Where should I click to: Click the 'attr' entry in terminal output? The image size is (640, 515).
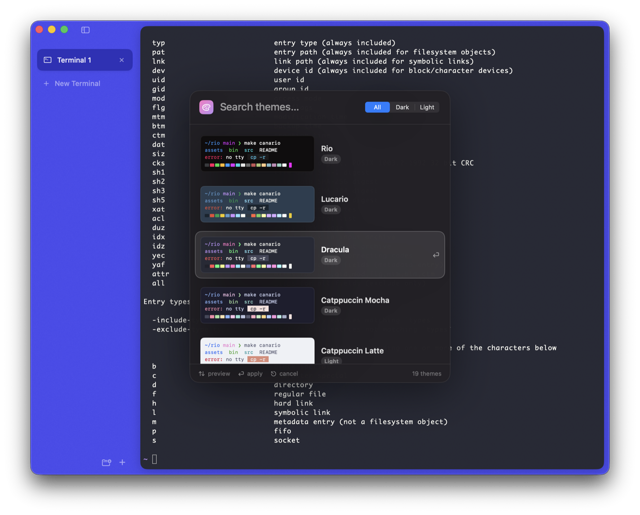tap(160, 274)
